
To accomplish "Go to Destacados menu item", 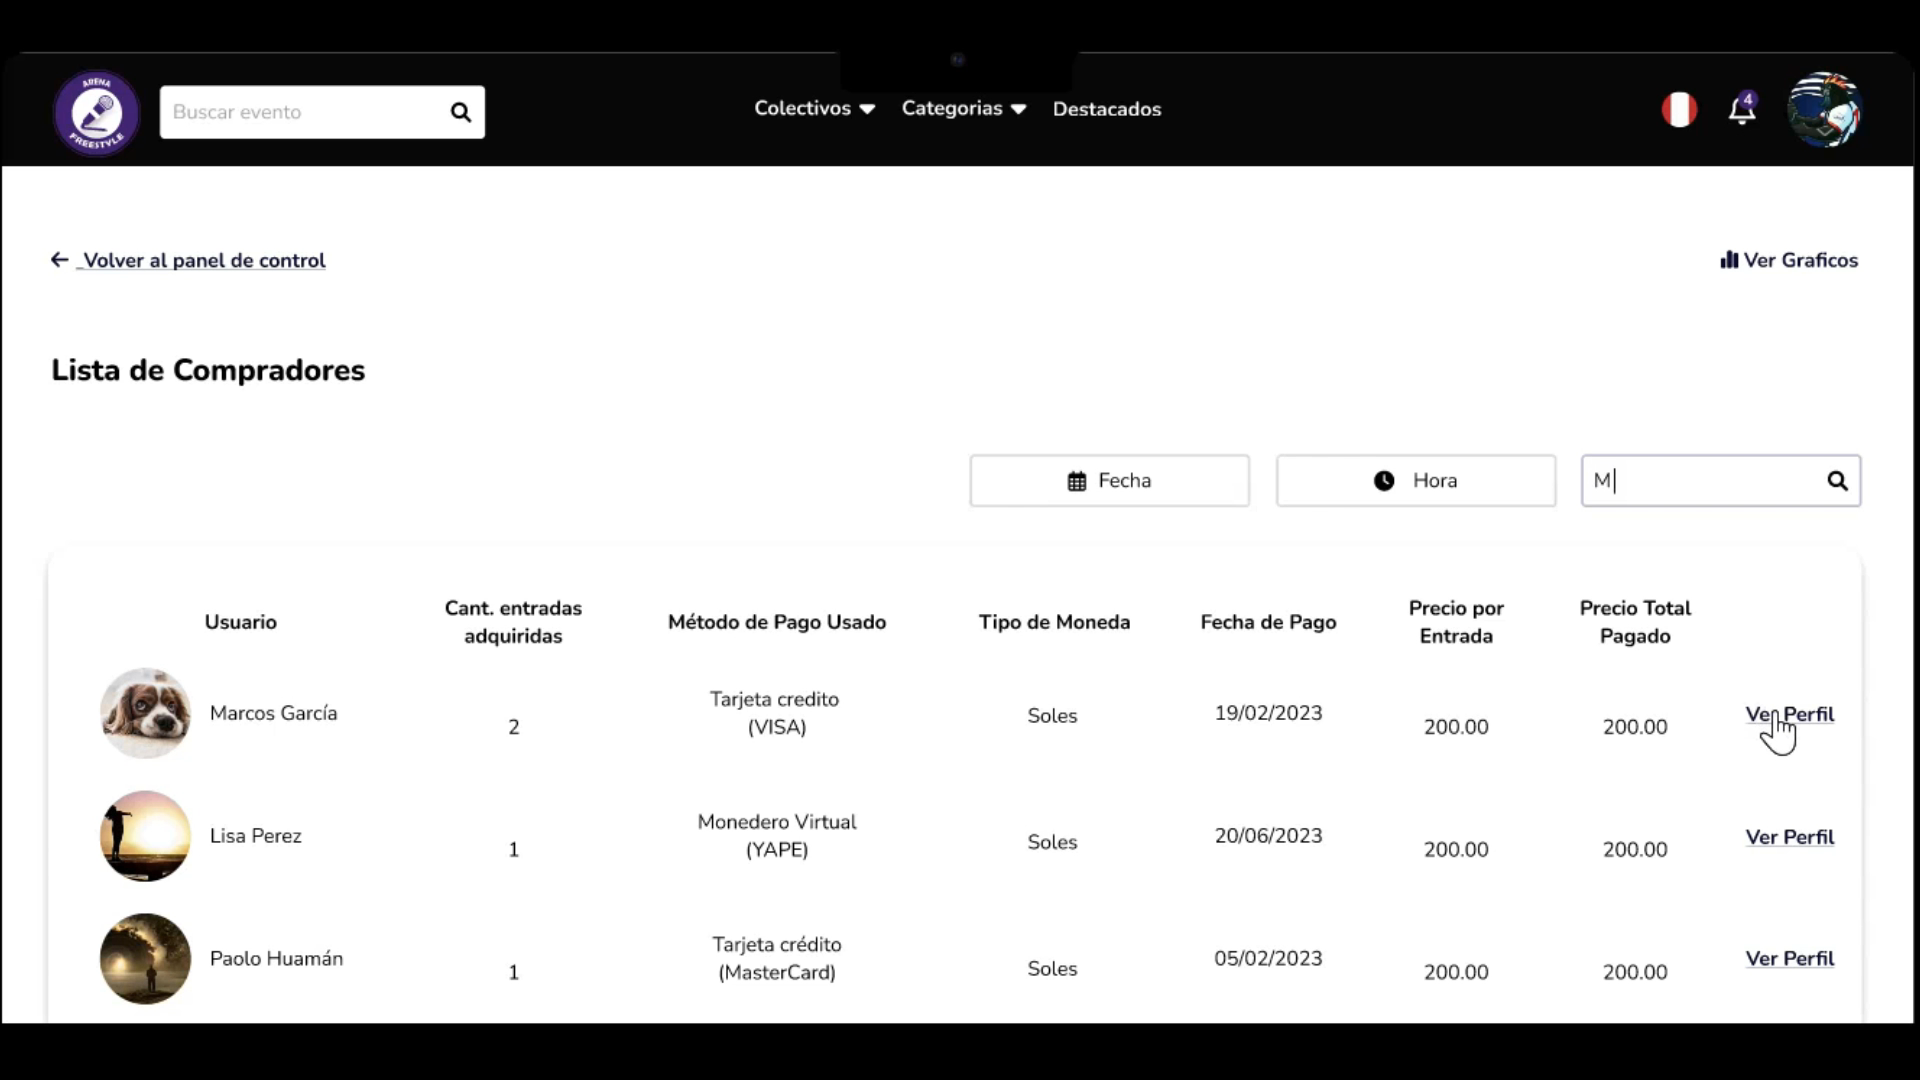I will pos(1106,109).
